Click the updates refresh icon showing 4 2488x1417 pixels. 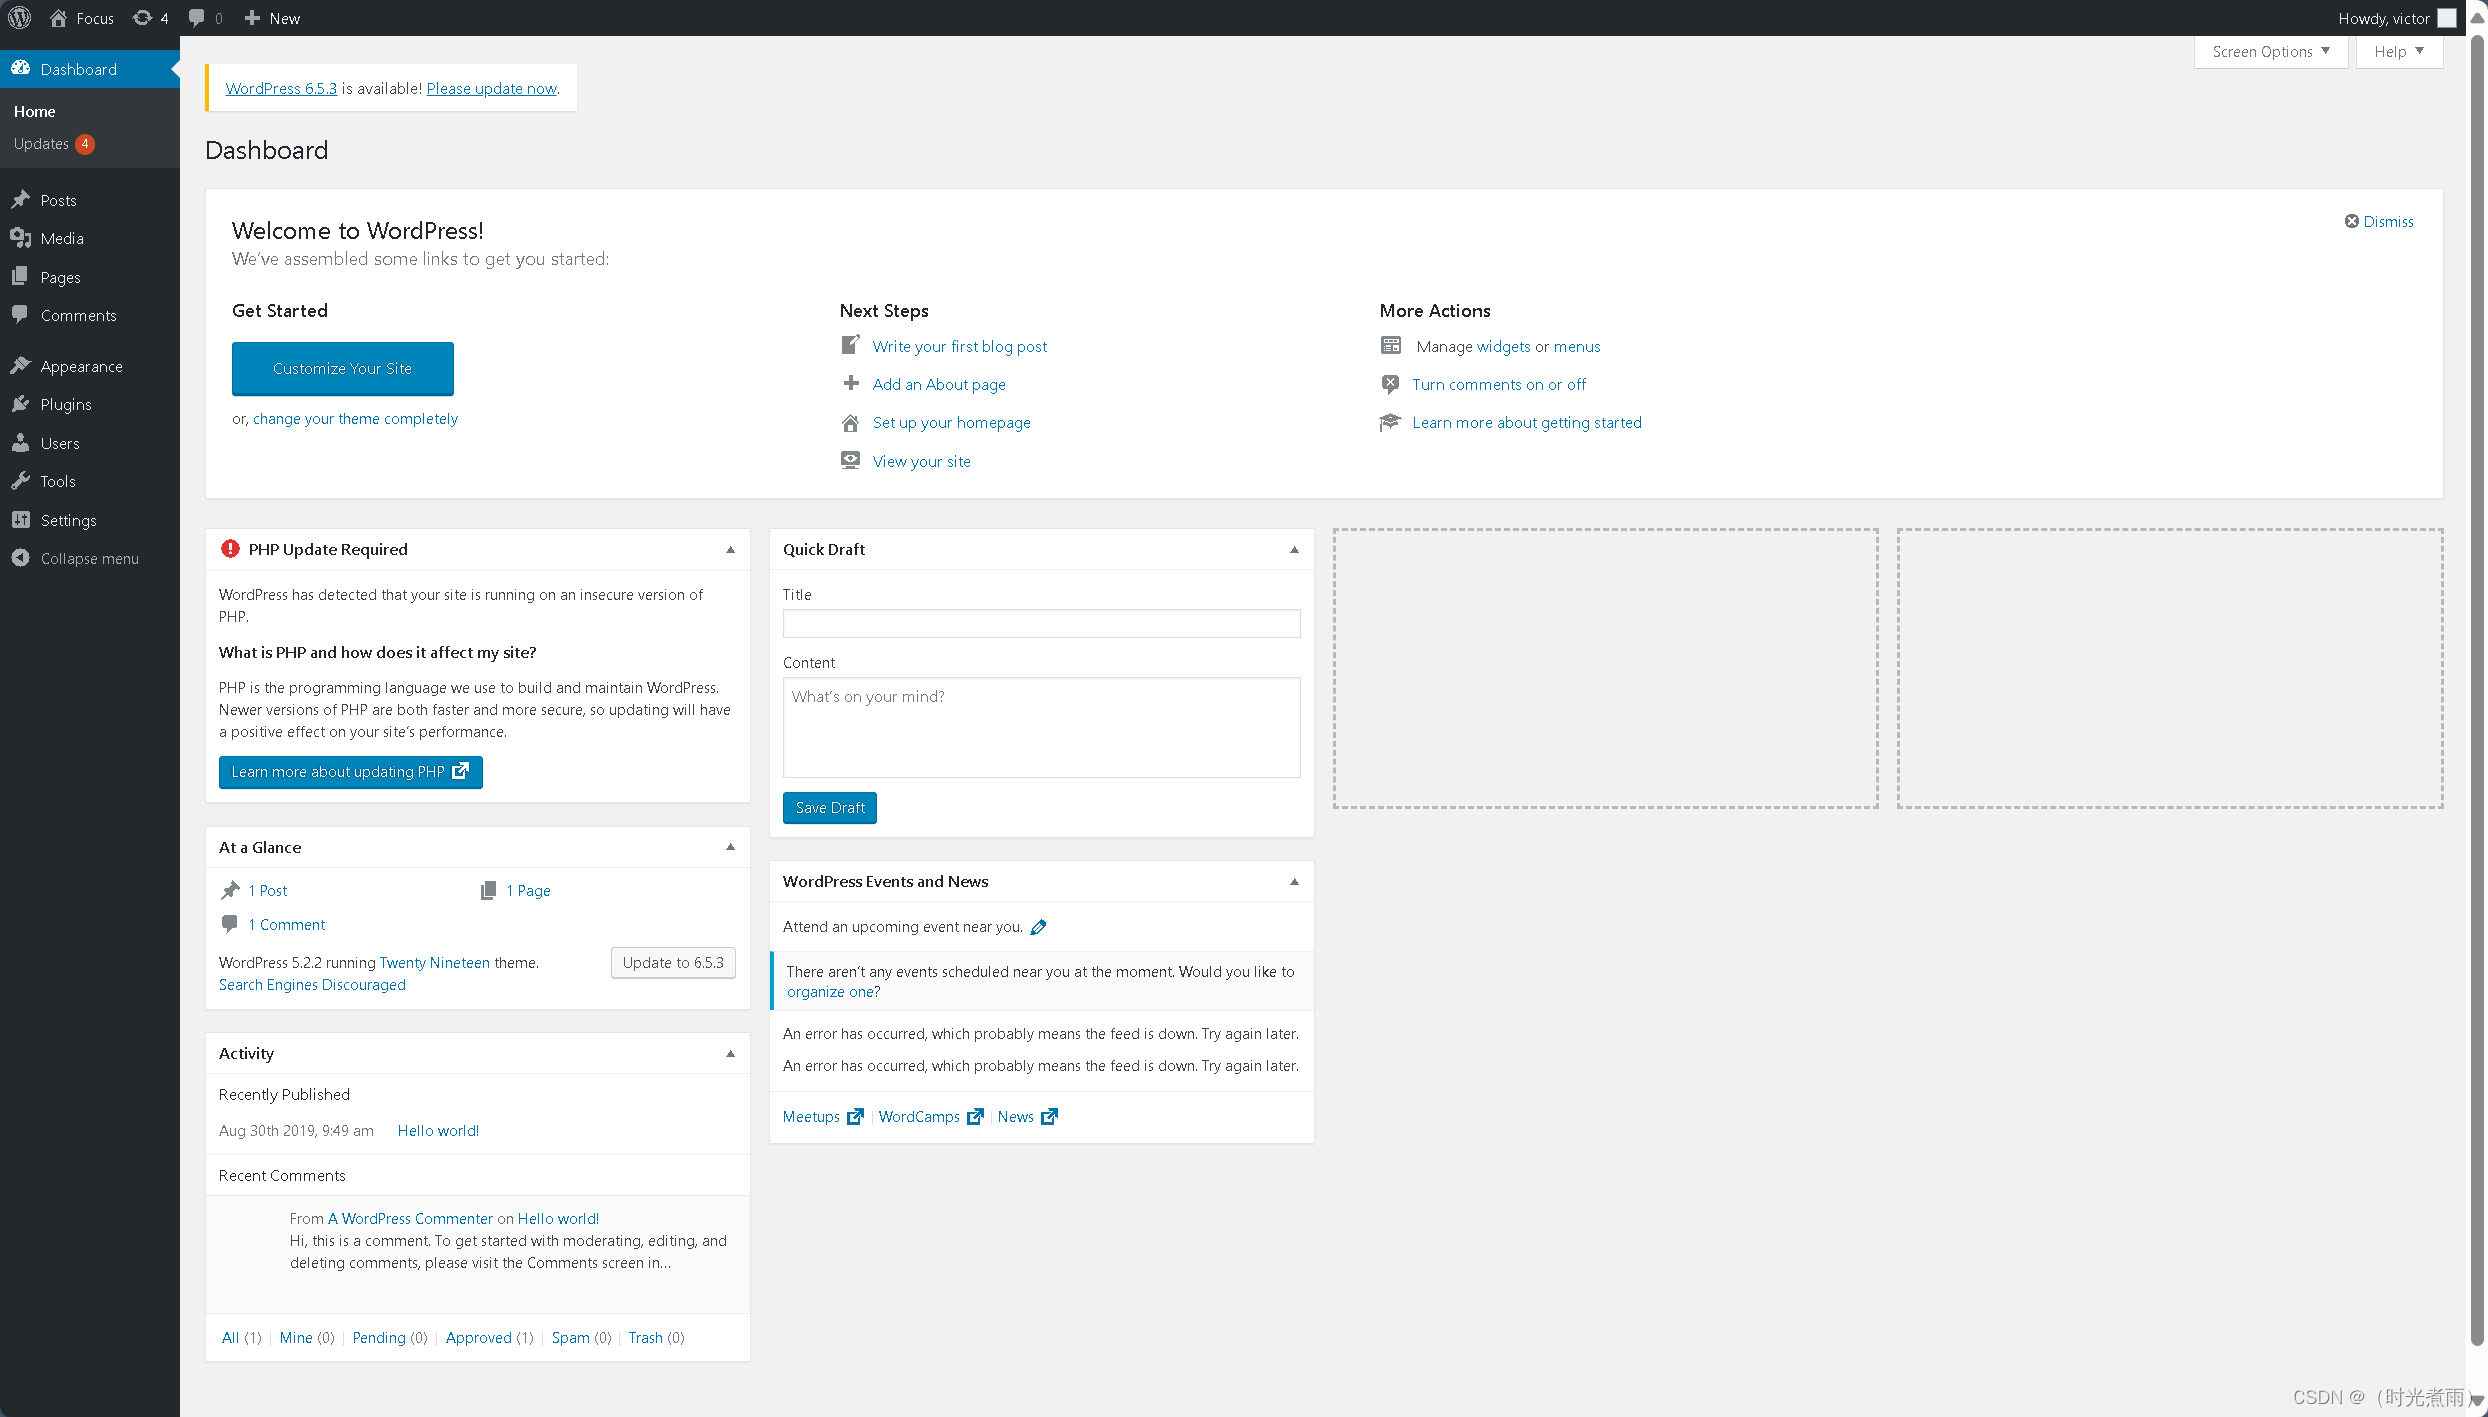[143, 18]
